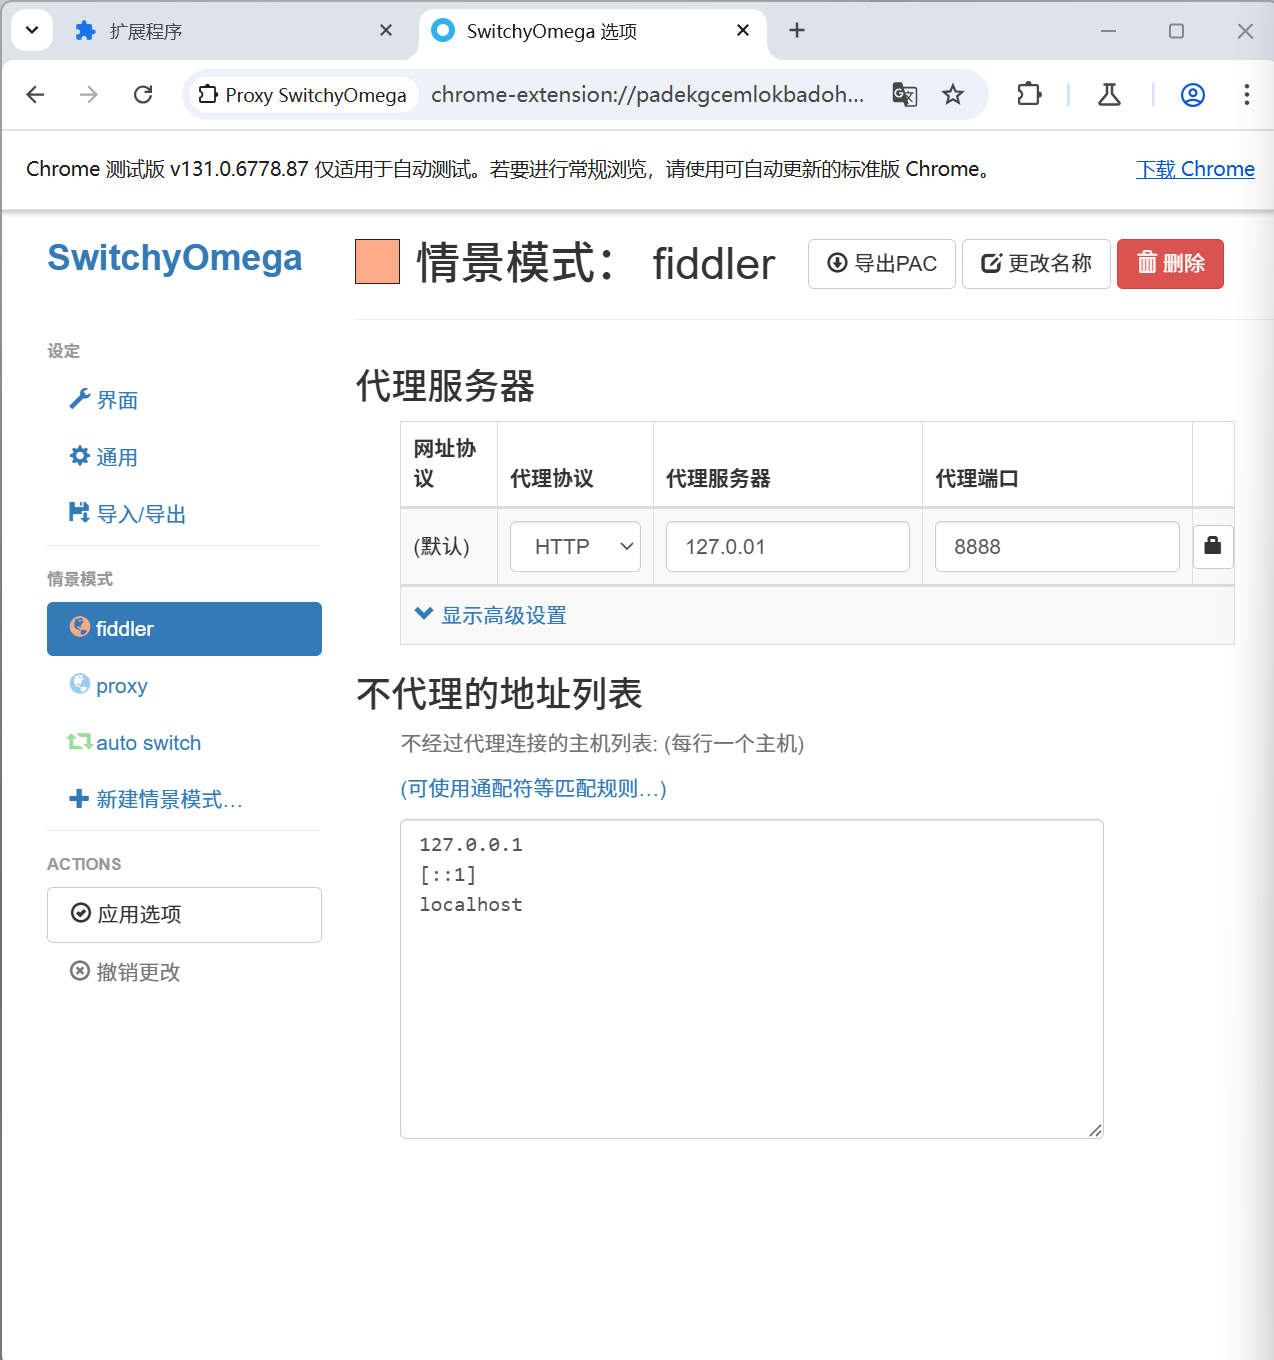Export the profile with 导出PAC button
Viewport: 1274px width, 1360px height.
tap(882, 264)
